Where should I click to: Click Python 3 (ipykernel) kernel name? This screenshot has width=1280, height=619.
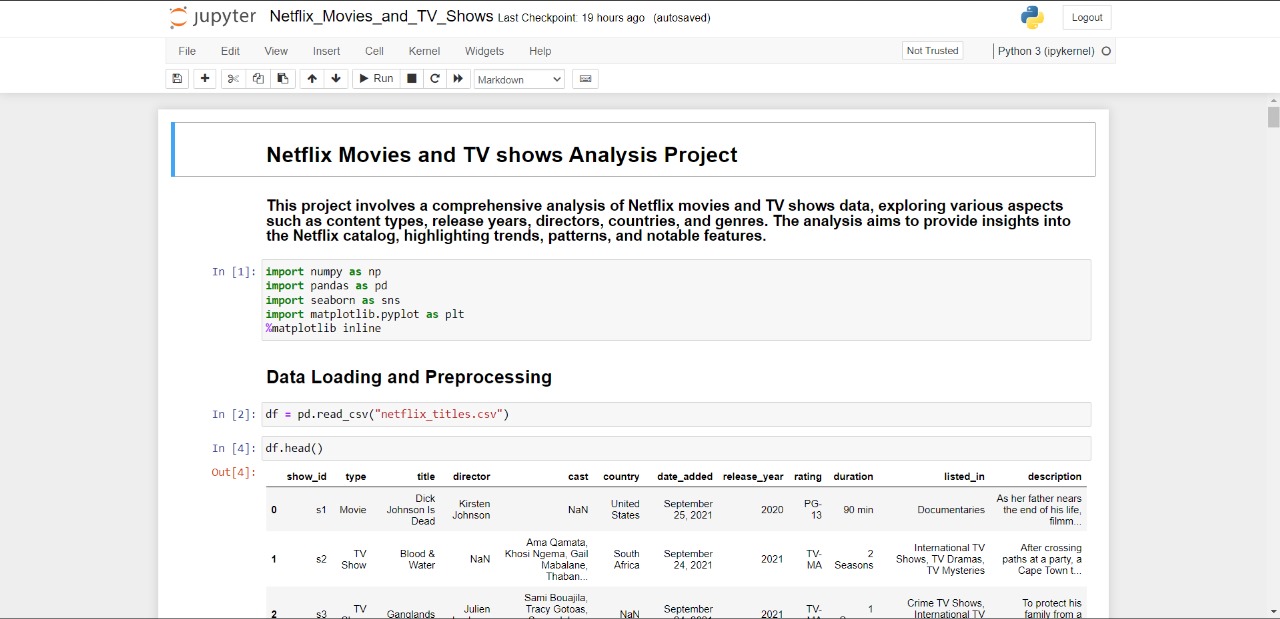pyautogui.click(x=1046, y=51)
